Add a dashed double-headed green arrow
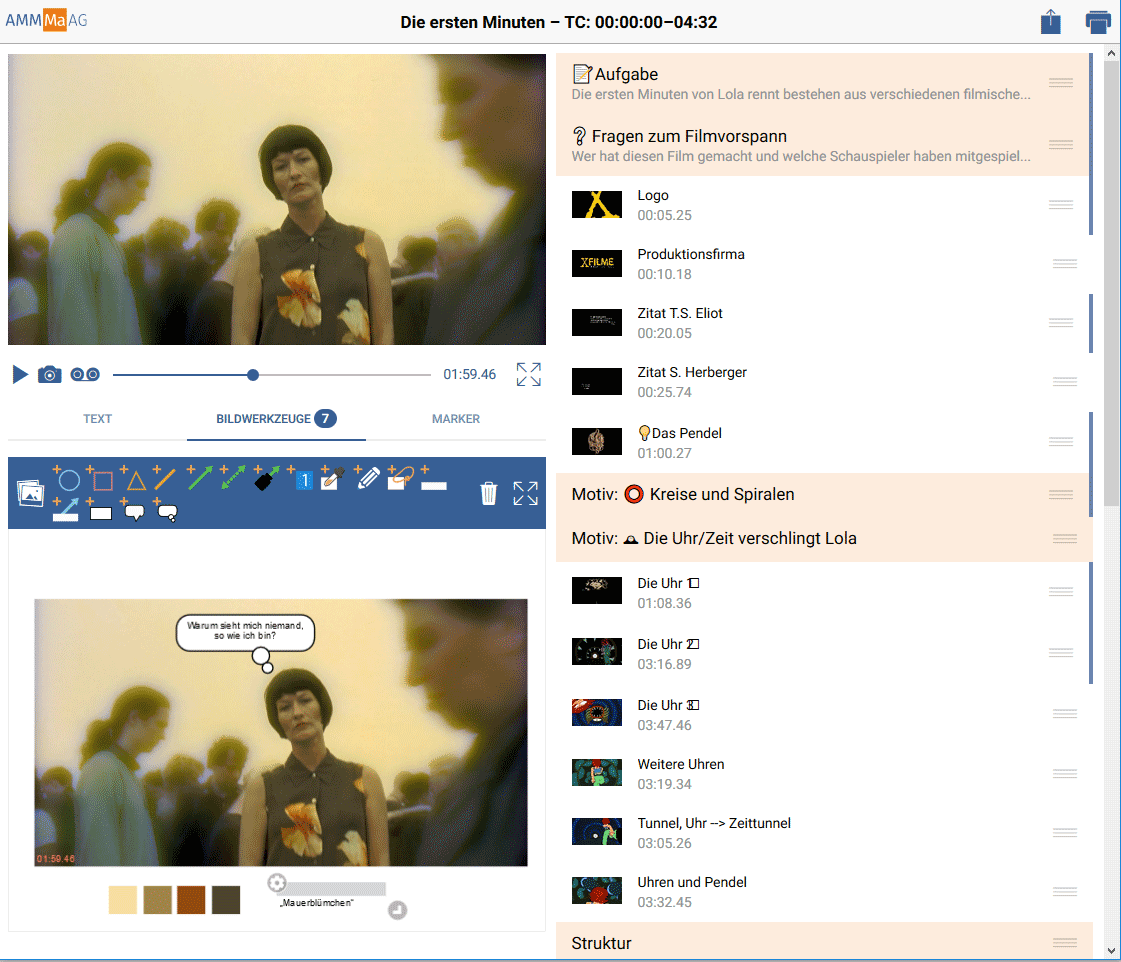This screenshot has height=962, width=1121. click(232, 477)
